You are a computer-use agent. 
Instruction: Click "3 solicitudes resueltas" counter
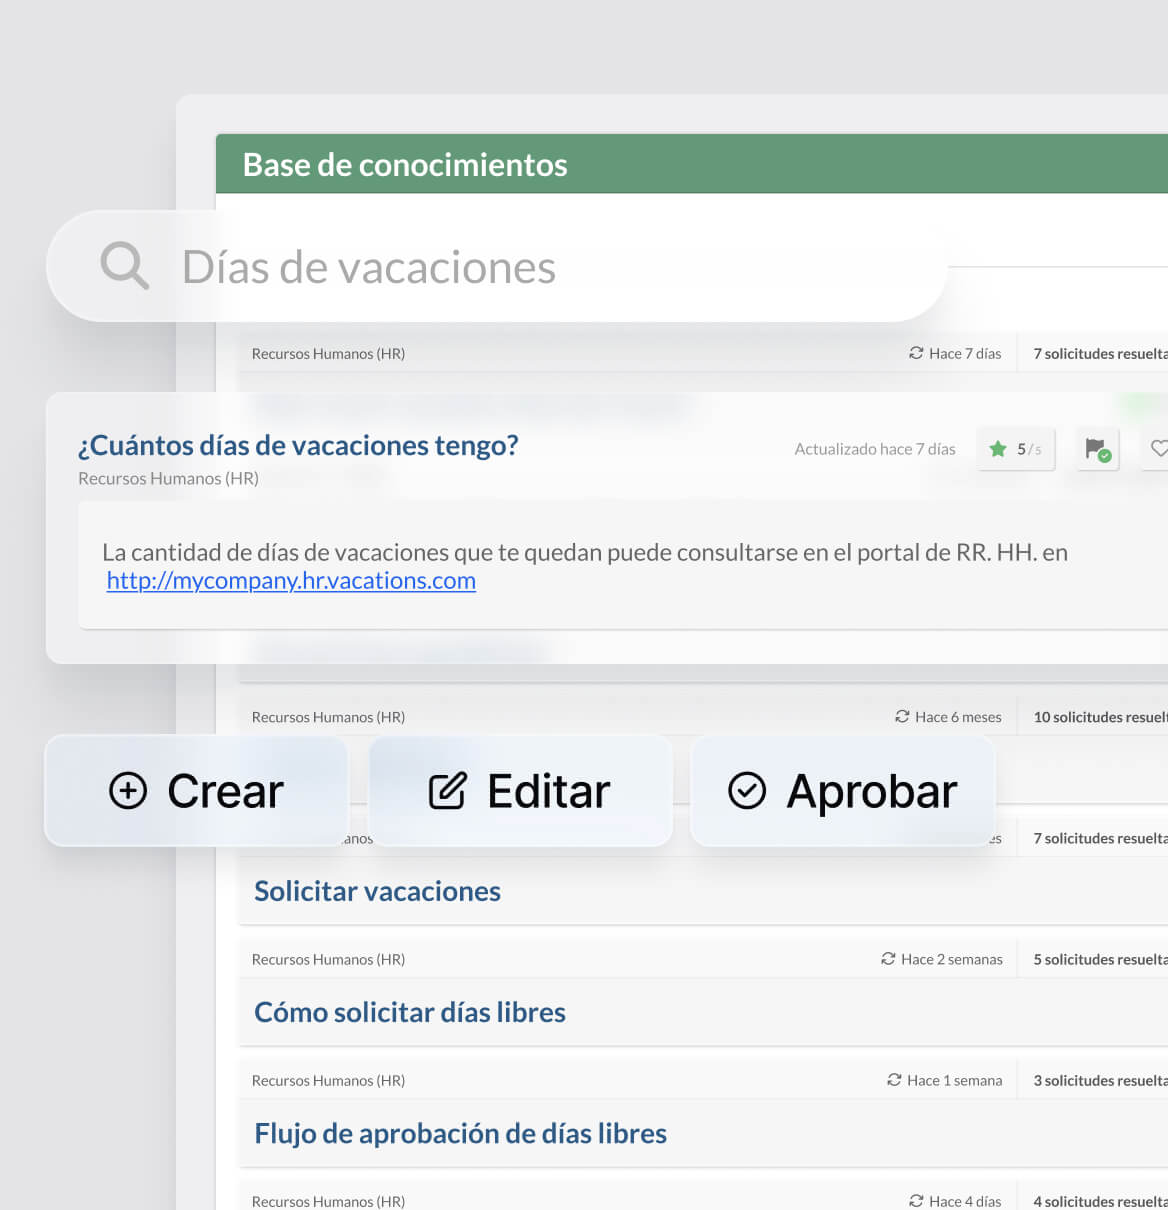pyautogui.click(x=1100, y=1080)
